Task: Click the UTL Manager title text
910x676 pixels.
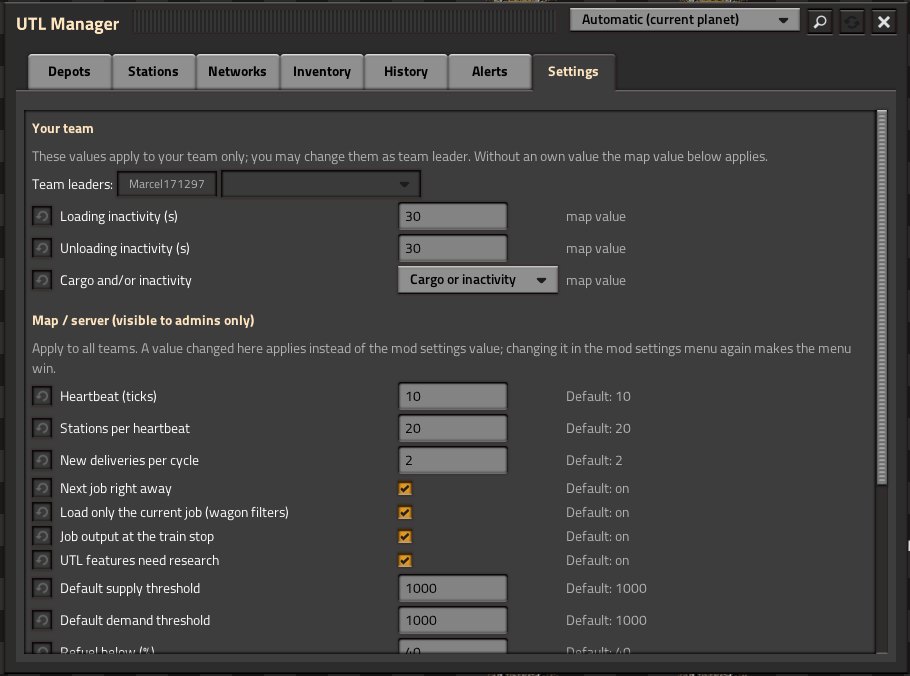Action: click(x=67, y=24)
